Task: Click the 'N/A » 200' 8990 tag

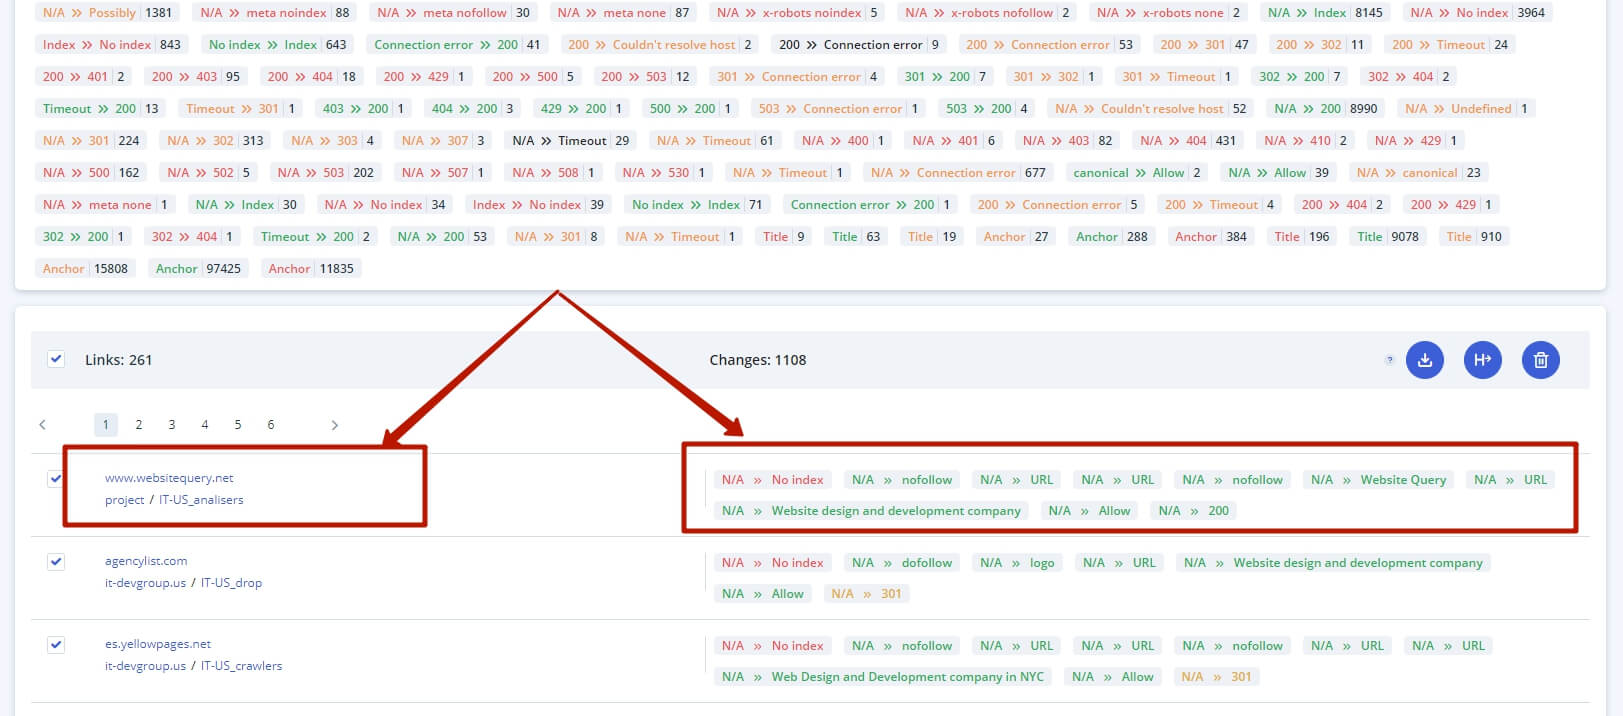Action: click(x=1325, y=109)
